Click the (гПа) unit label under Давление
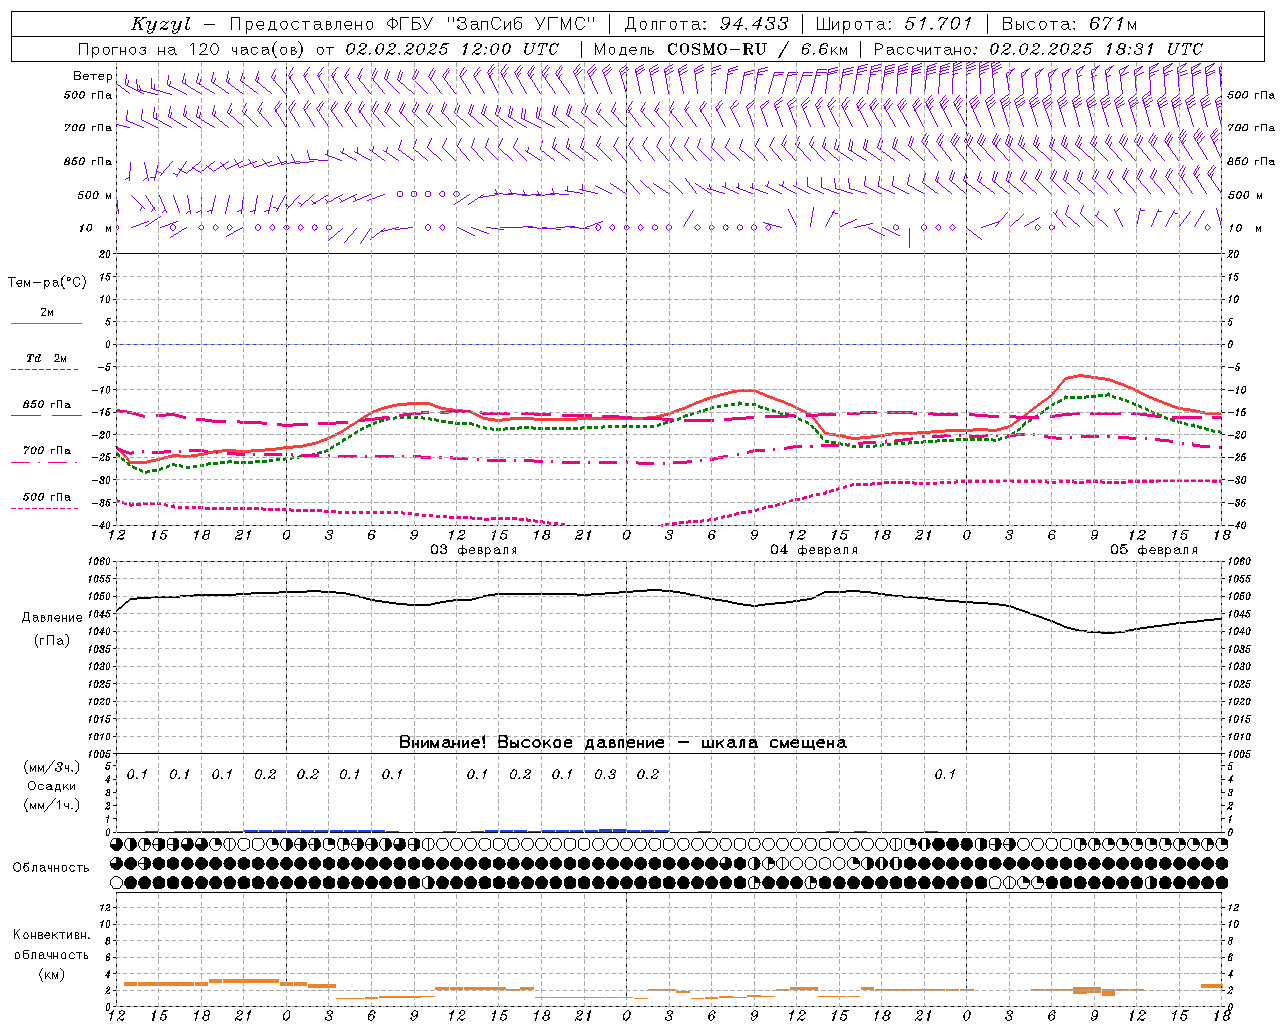This screenshot has width=1280, height=1024. point(52,641)
